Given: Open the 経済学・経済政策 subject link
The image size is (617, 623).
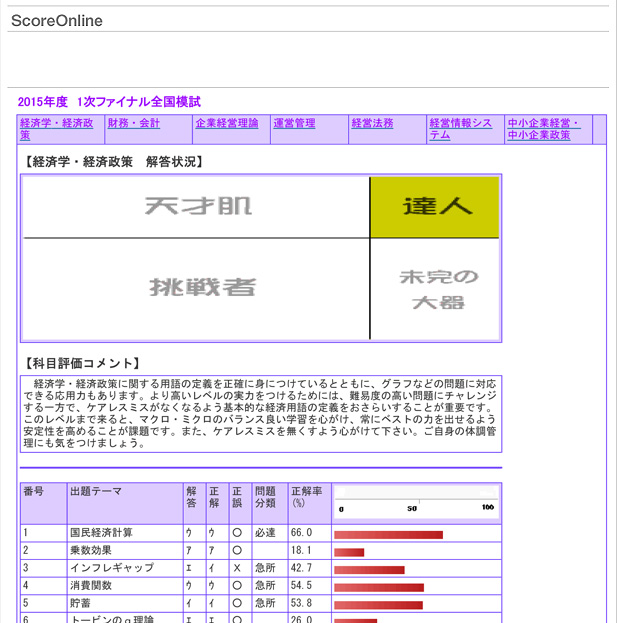Looking at the screenshot, I should tap(56, 129).
